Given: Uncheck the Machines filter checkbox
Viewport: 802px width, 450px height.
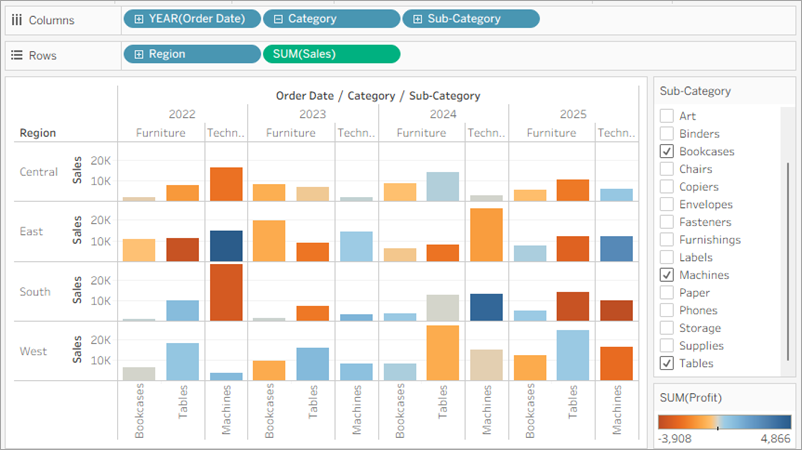Looking at the screenshot, I should [x=667, y=275].
